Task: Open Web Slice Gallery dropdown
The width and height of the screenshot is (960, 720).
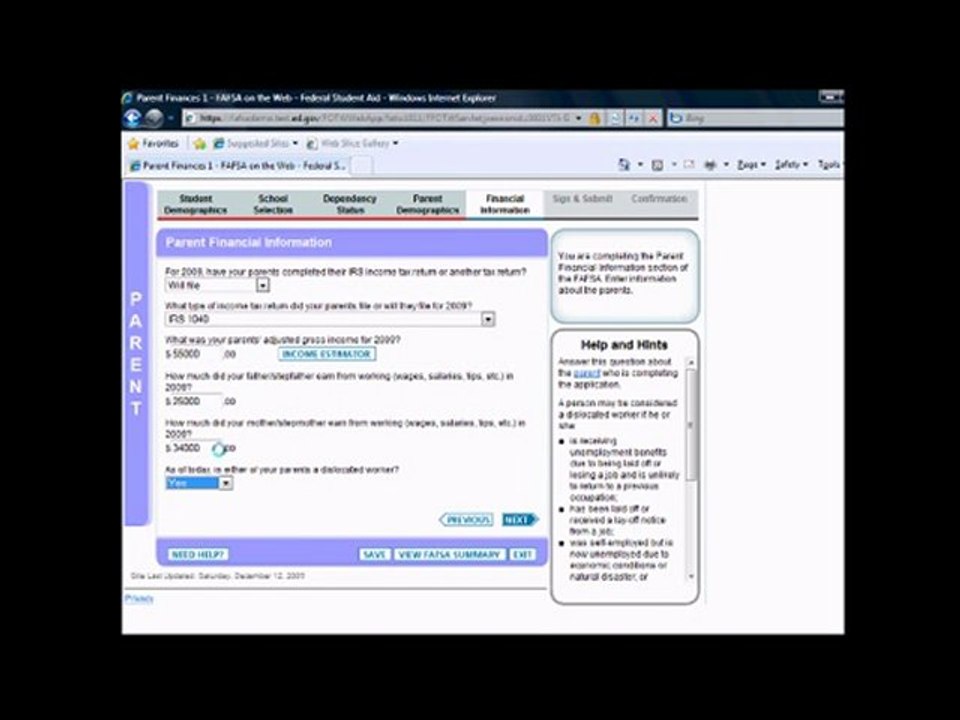Action: pos(352,143)
